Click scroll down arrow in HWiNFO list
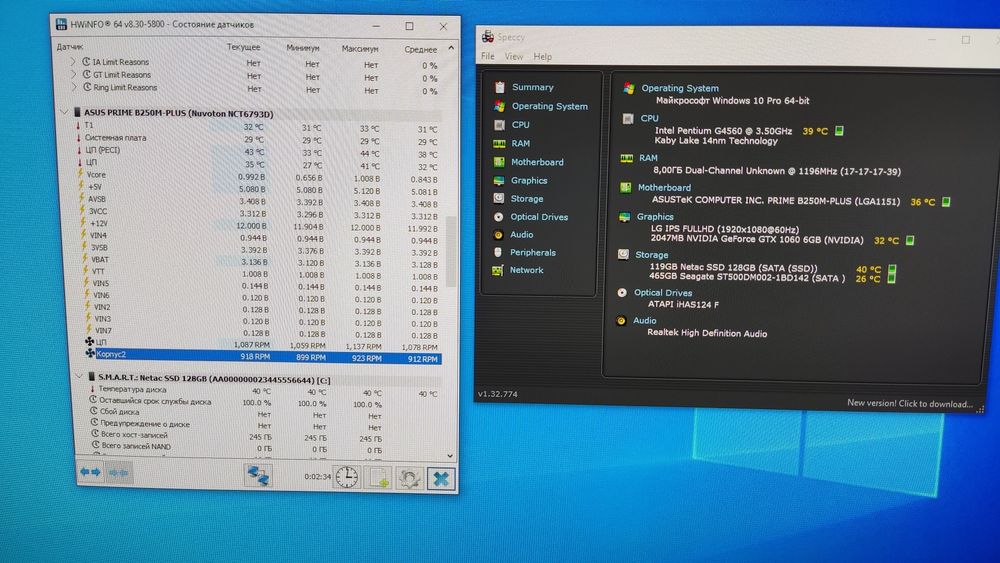Viewport: 1000px width, 563px height. coord(450,456)
